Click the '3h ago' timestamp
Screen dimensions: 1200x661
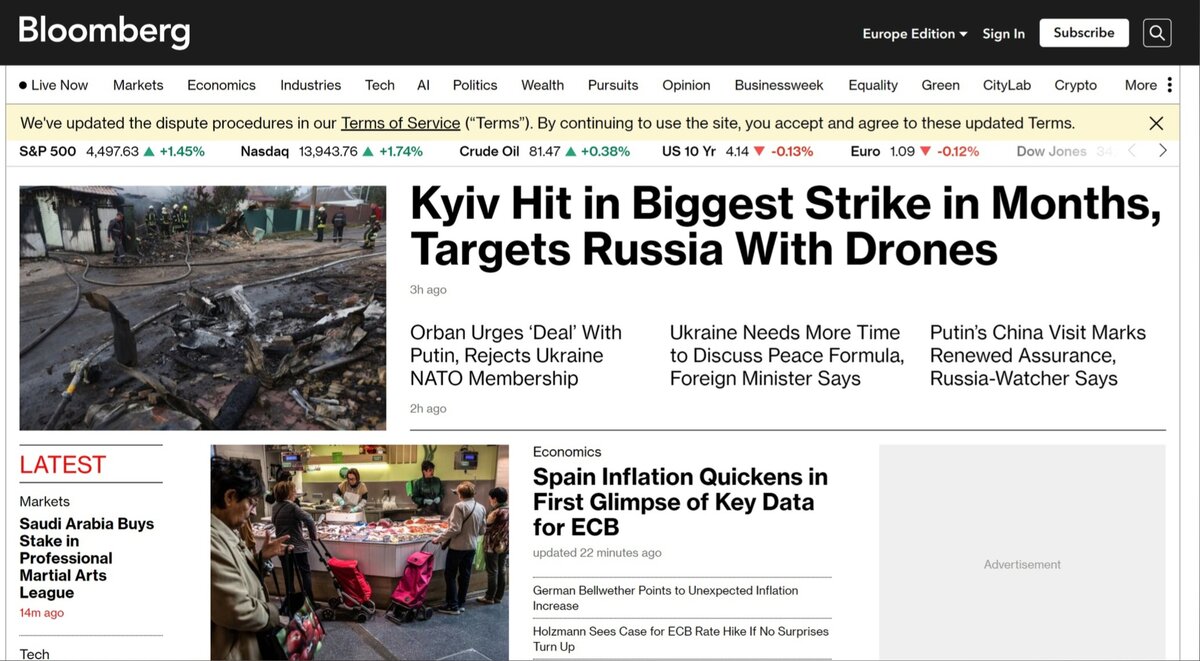click(x=428, y=290)
